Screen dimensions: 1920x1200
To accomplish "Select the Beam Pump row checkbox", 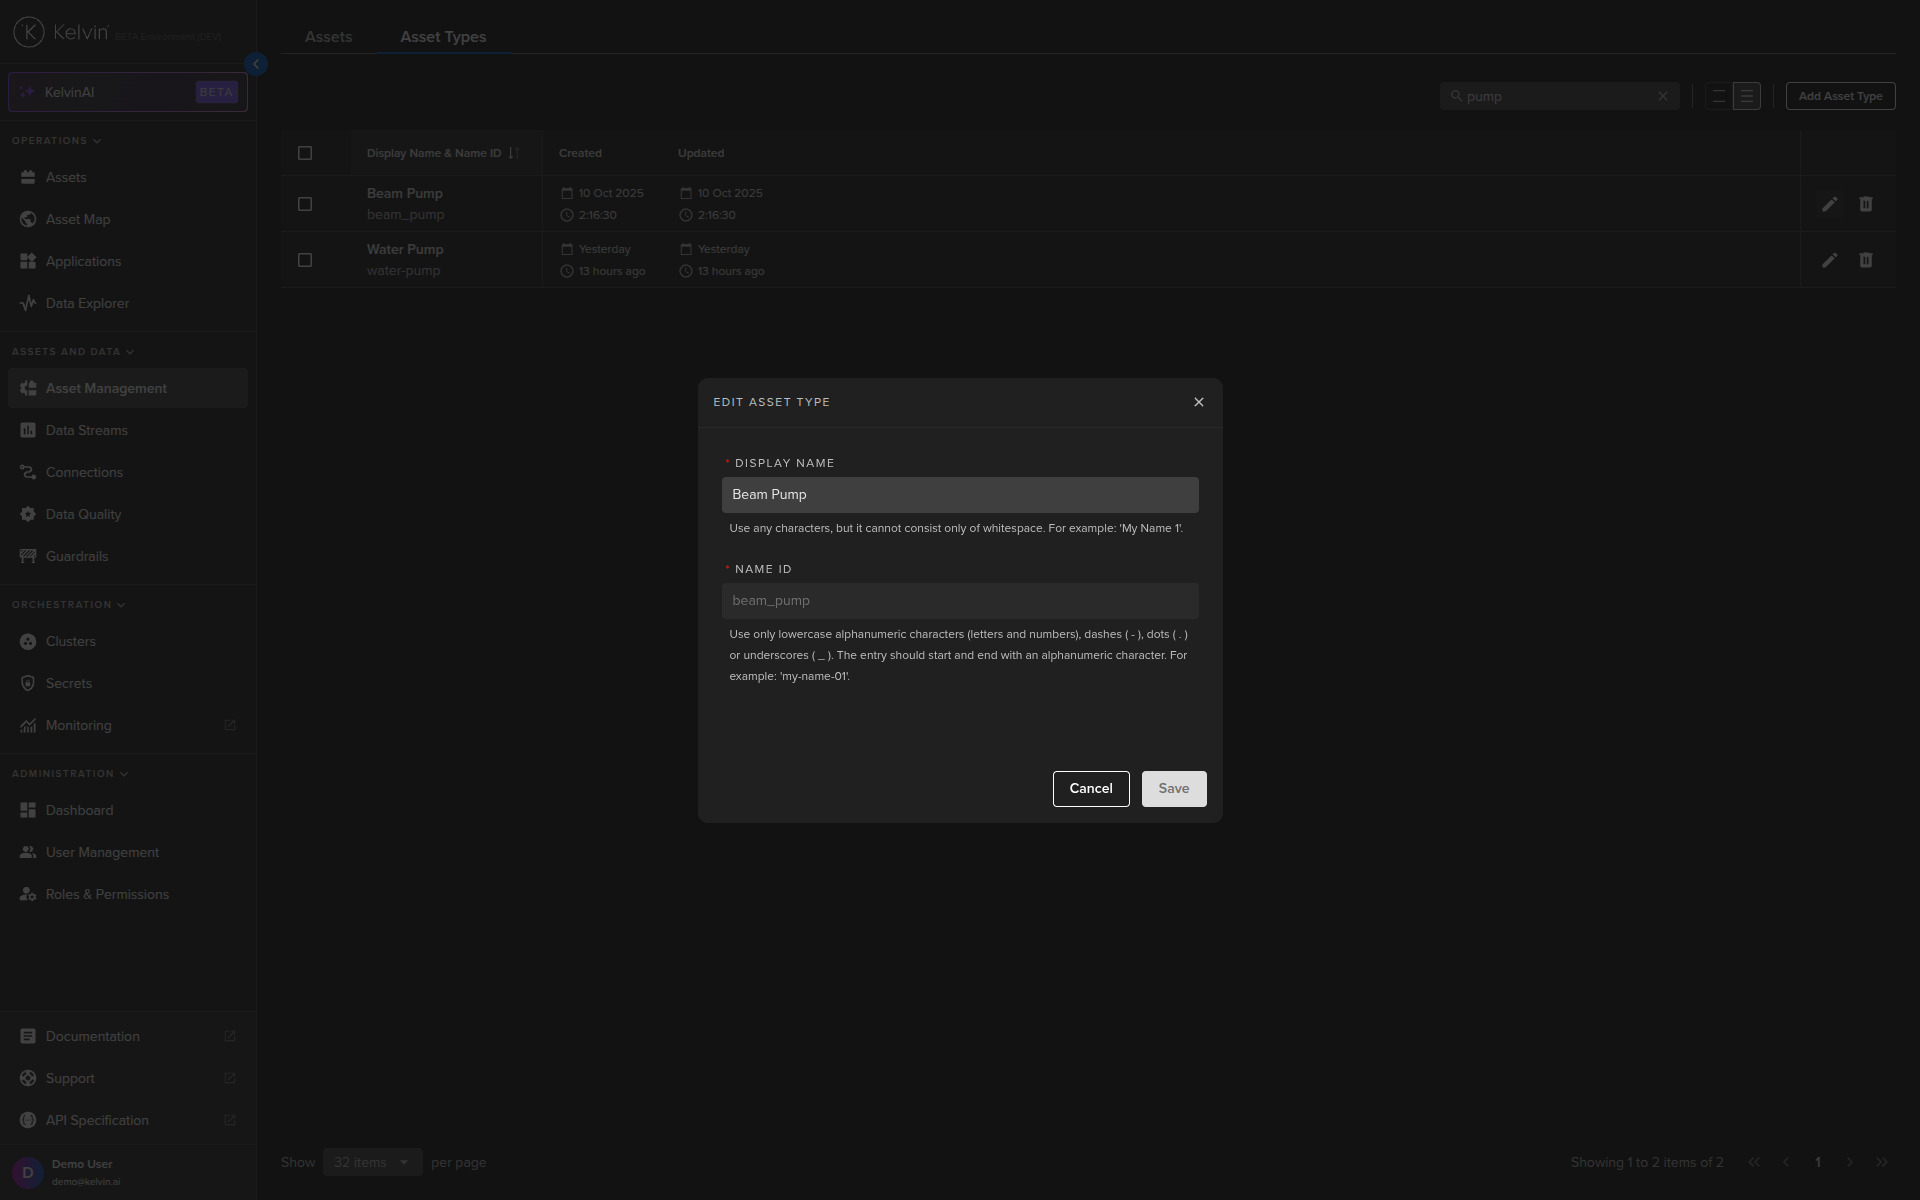I will (305, 204).
